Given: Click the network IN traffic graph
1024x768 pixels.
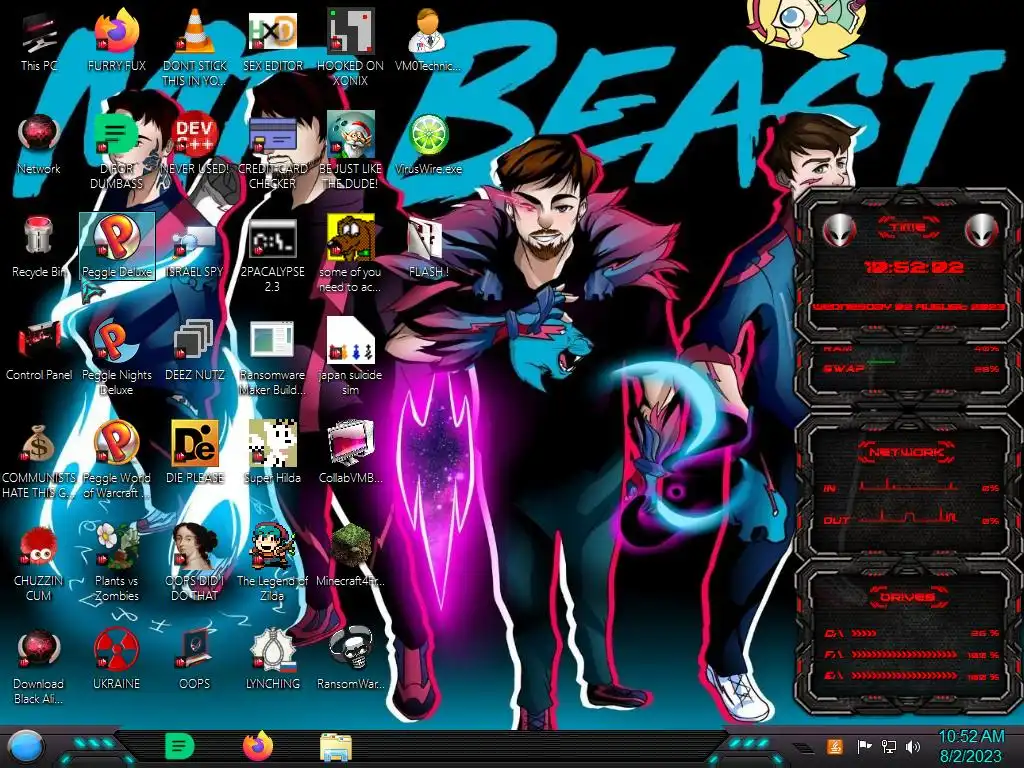Looking at the screenshot, I should pos(909,486).
